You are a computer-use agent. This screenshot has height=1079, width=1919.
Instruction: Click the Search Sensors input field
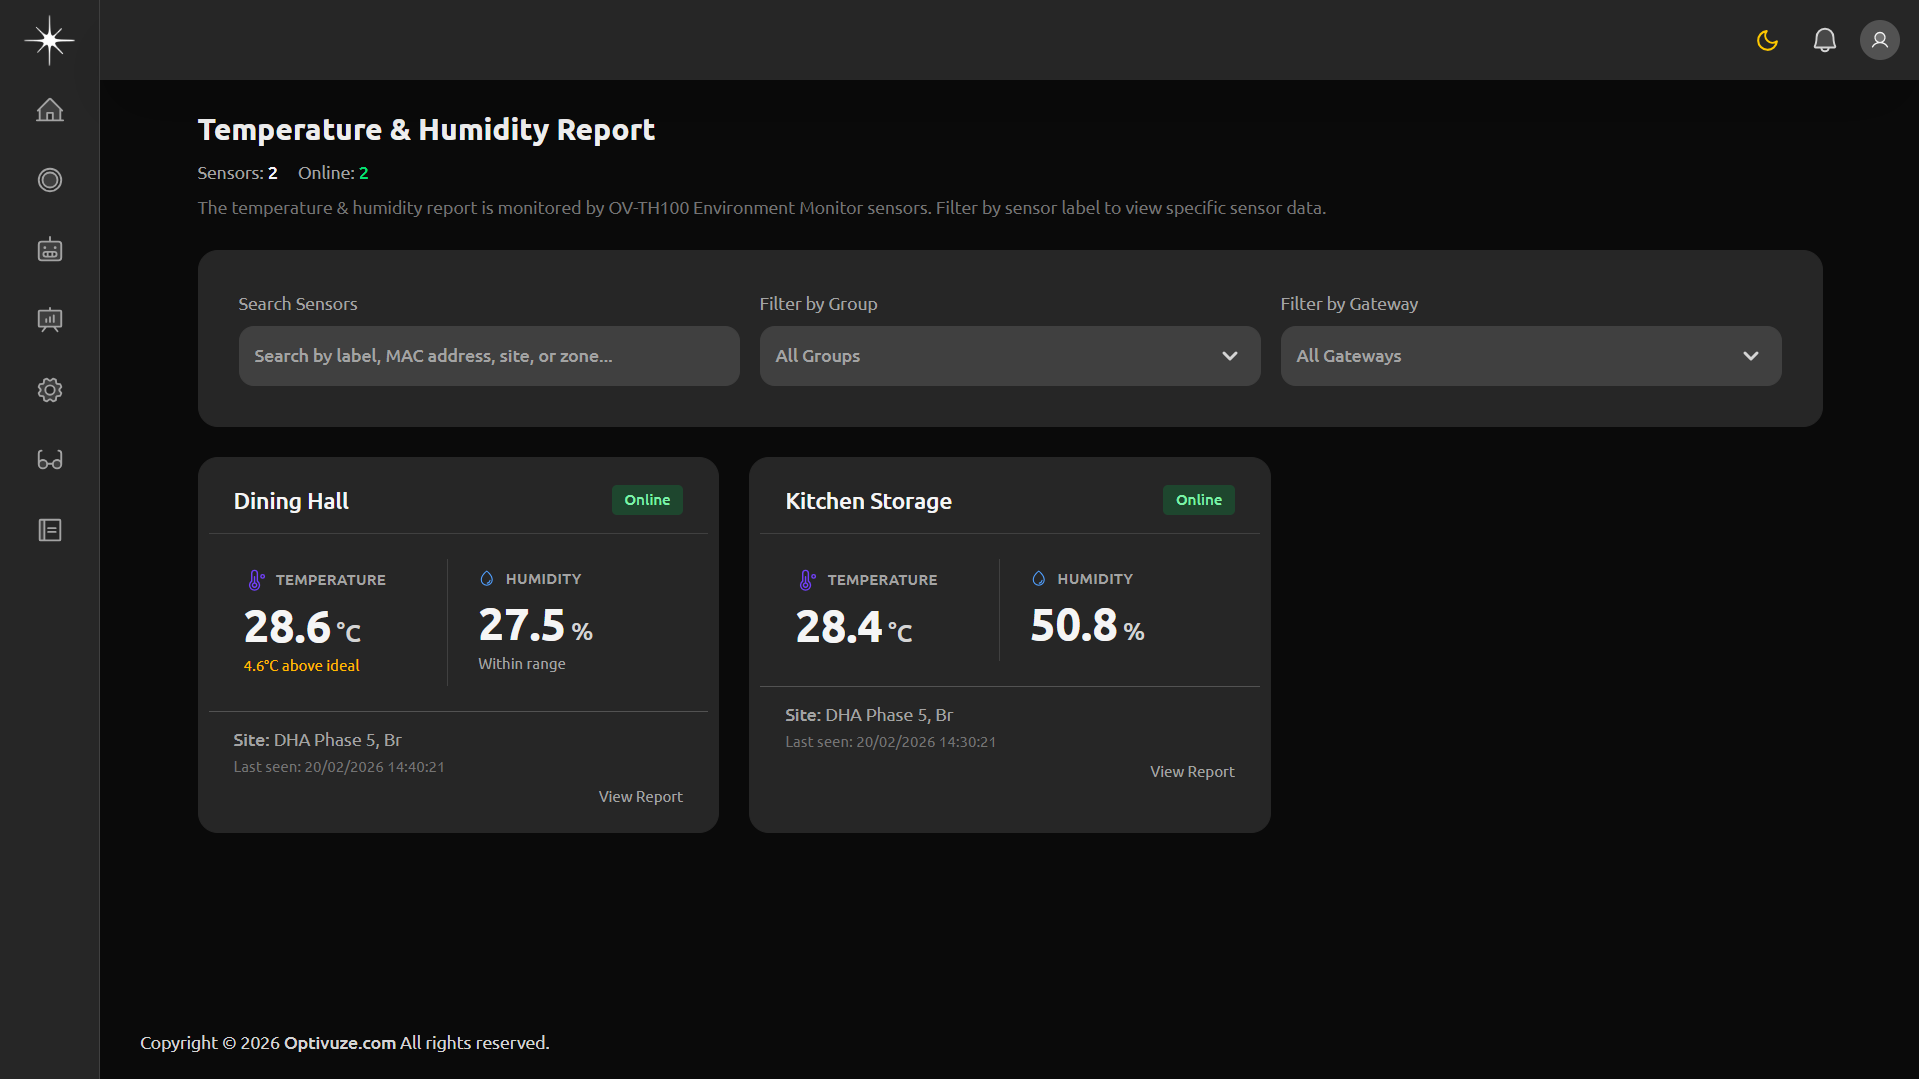click(x=489, y=356)
